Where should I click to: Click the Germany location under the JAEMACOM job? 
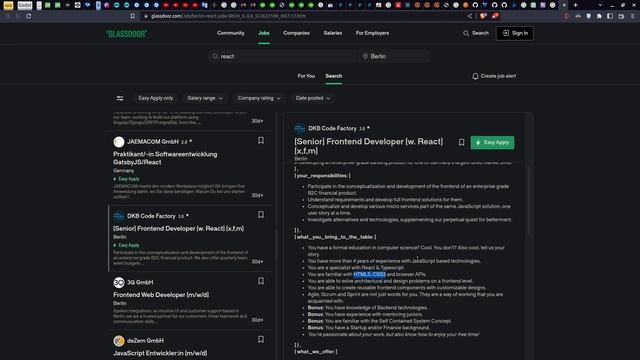pos(123,171)
